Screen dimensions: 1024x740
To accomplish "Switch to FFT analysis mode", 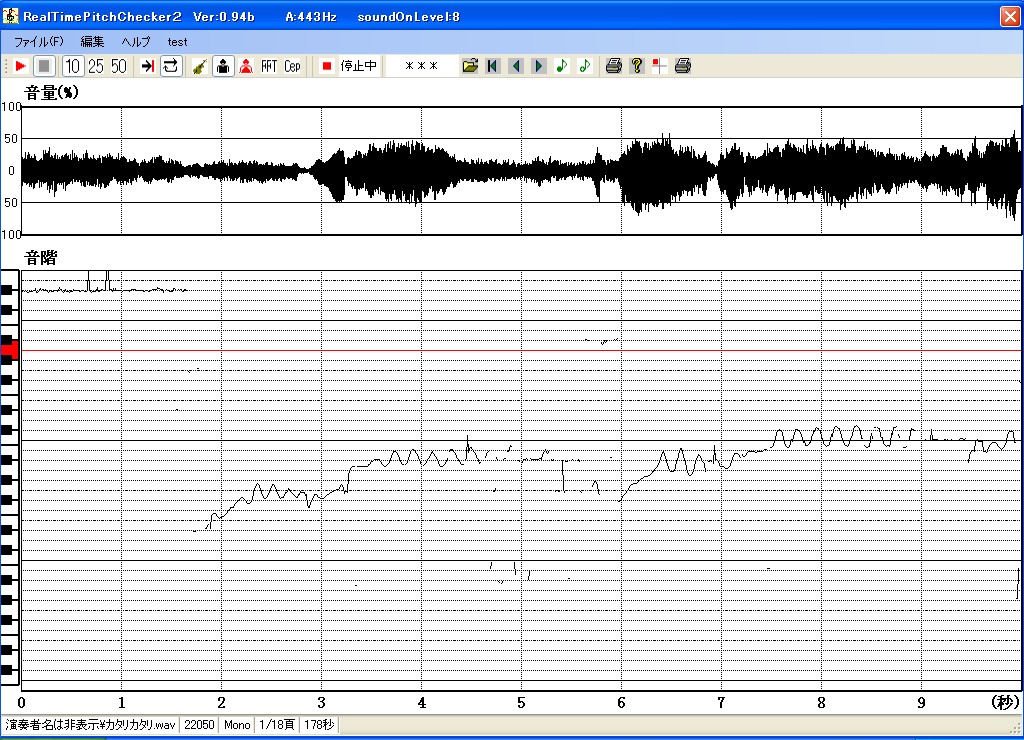I will 269,66.
